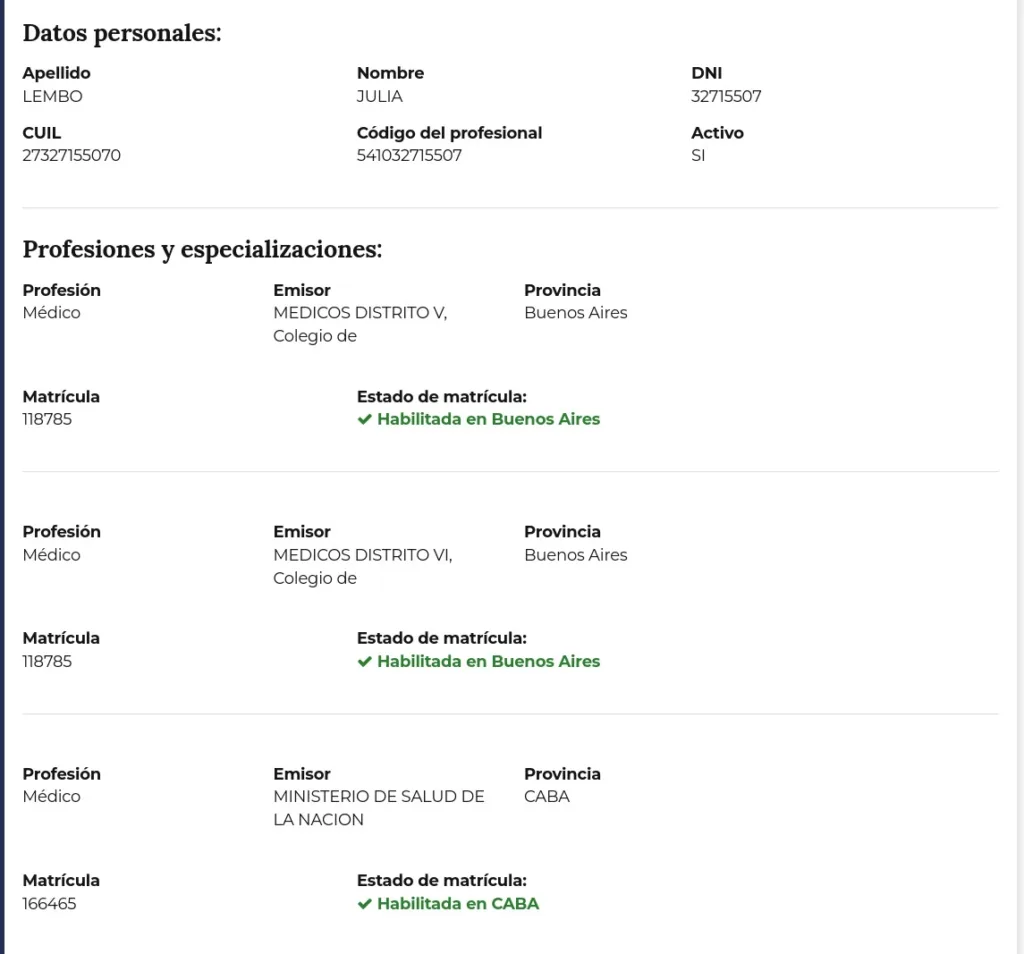The image size is (1024, 954).
Task: Click the green checkmark beside second Habilitada en Buenos Aires
Action: pyautogui.click(x=364, y=661)
